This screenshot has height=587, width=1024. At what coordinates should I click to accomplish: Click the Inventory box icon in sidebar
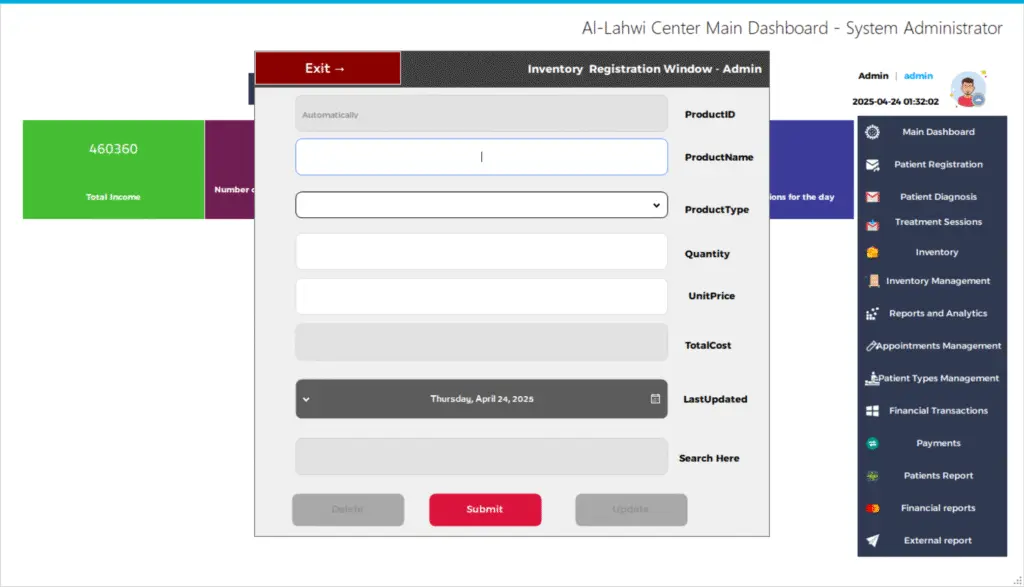point(872,252)
